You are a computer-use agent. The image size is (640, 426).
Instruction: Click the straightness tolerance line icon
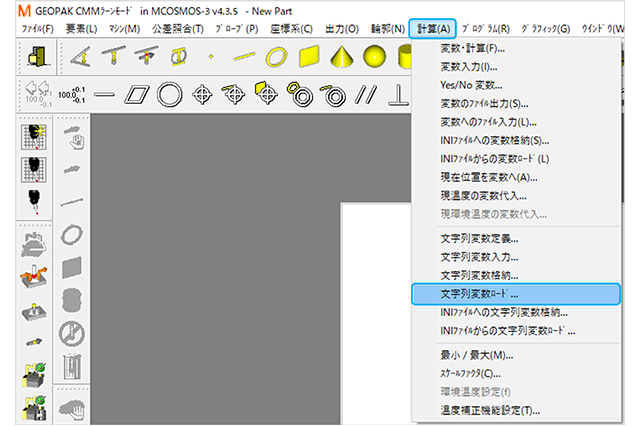click(x=105, y=95)
